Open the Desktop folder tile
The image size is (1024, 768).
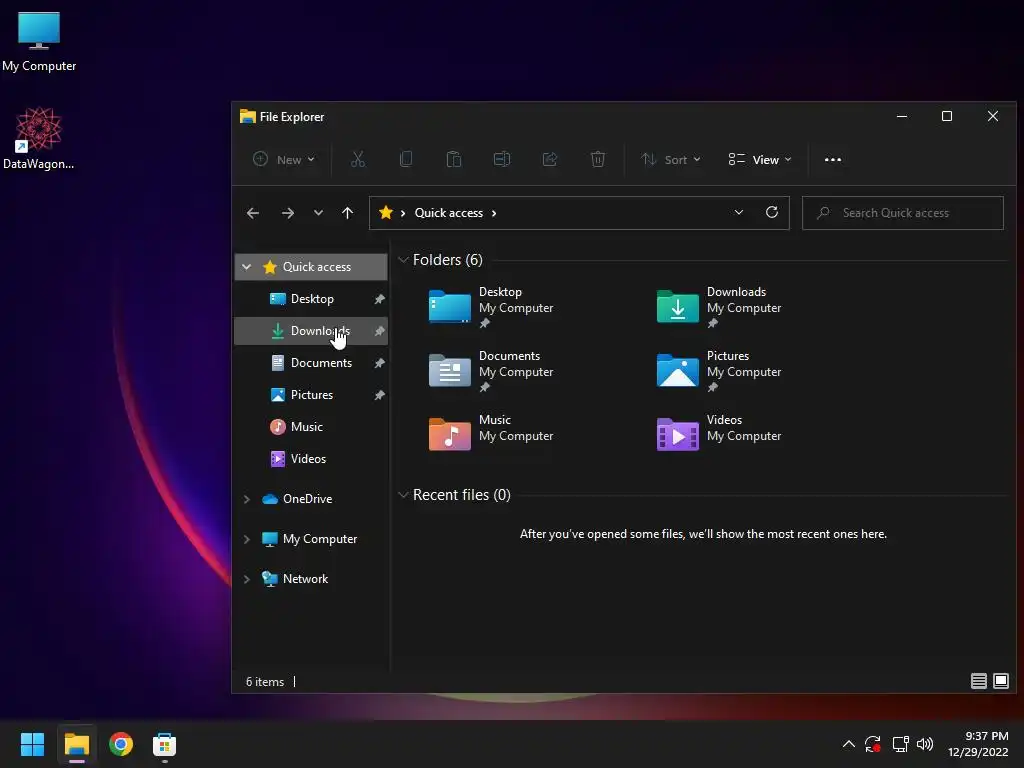tap(491, 307)
